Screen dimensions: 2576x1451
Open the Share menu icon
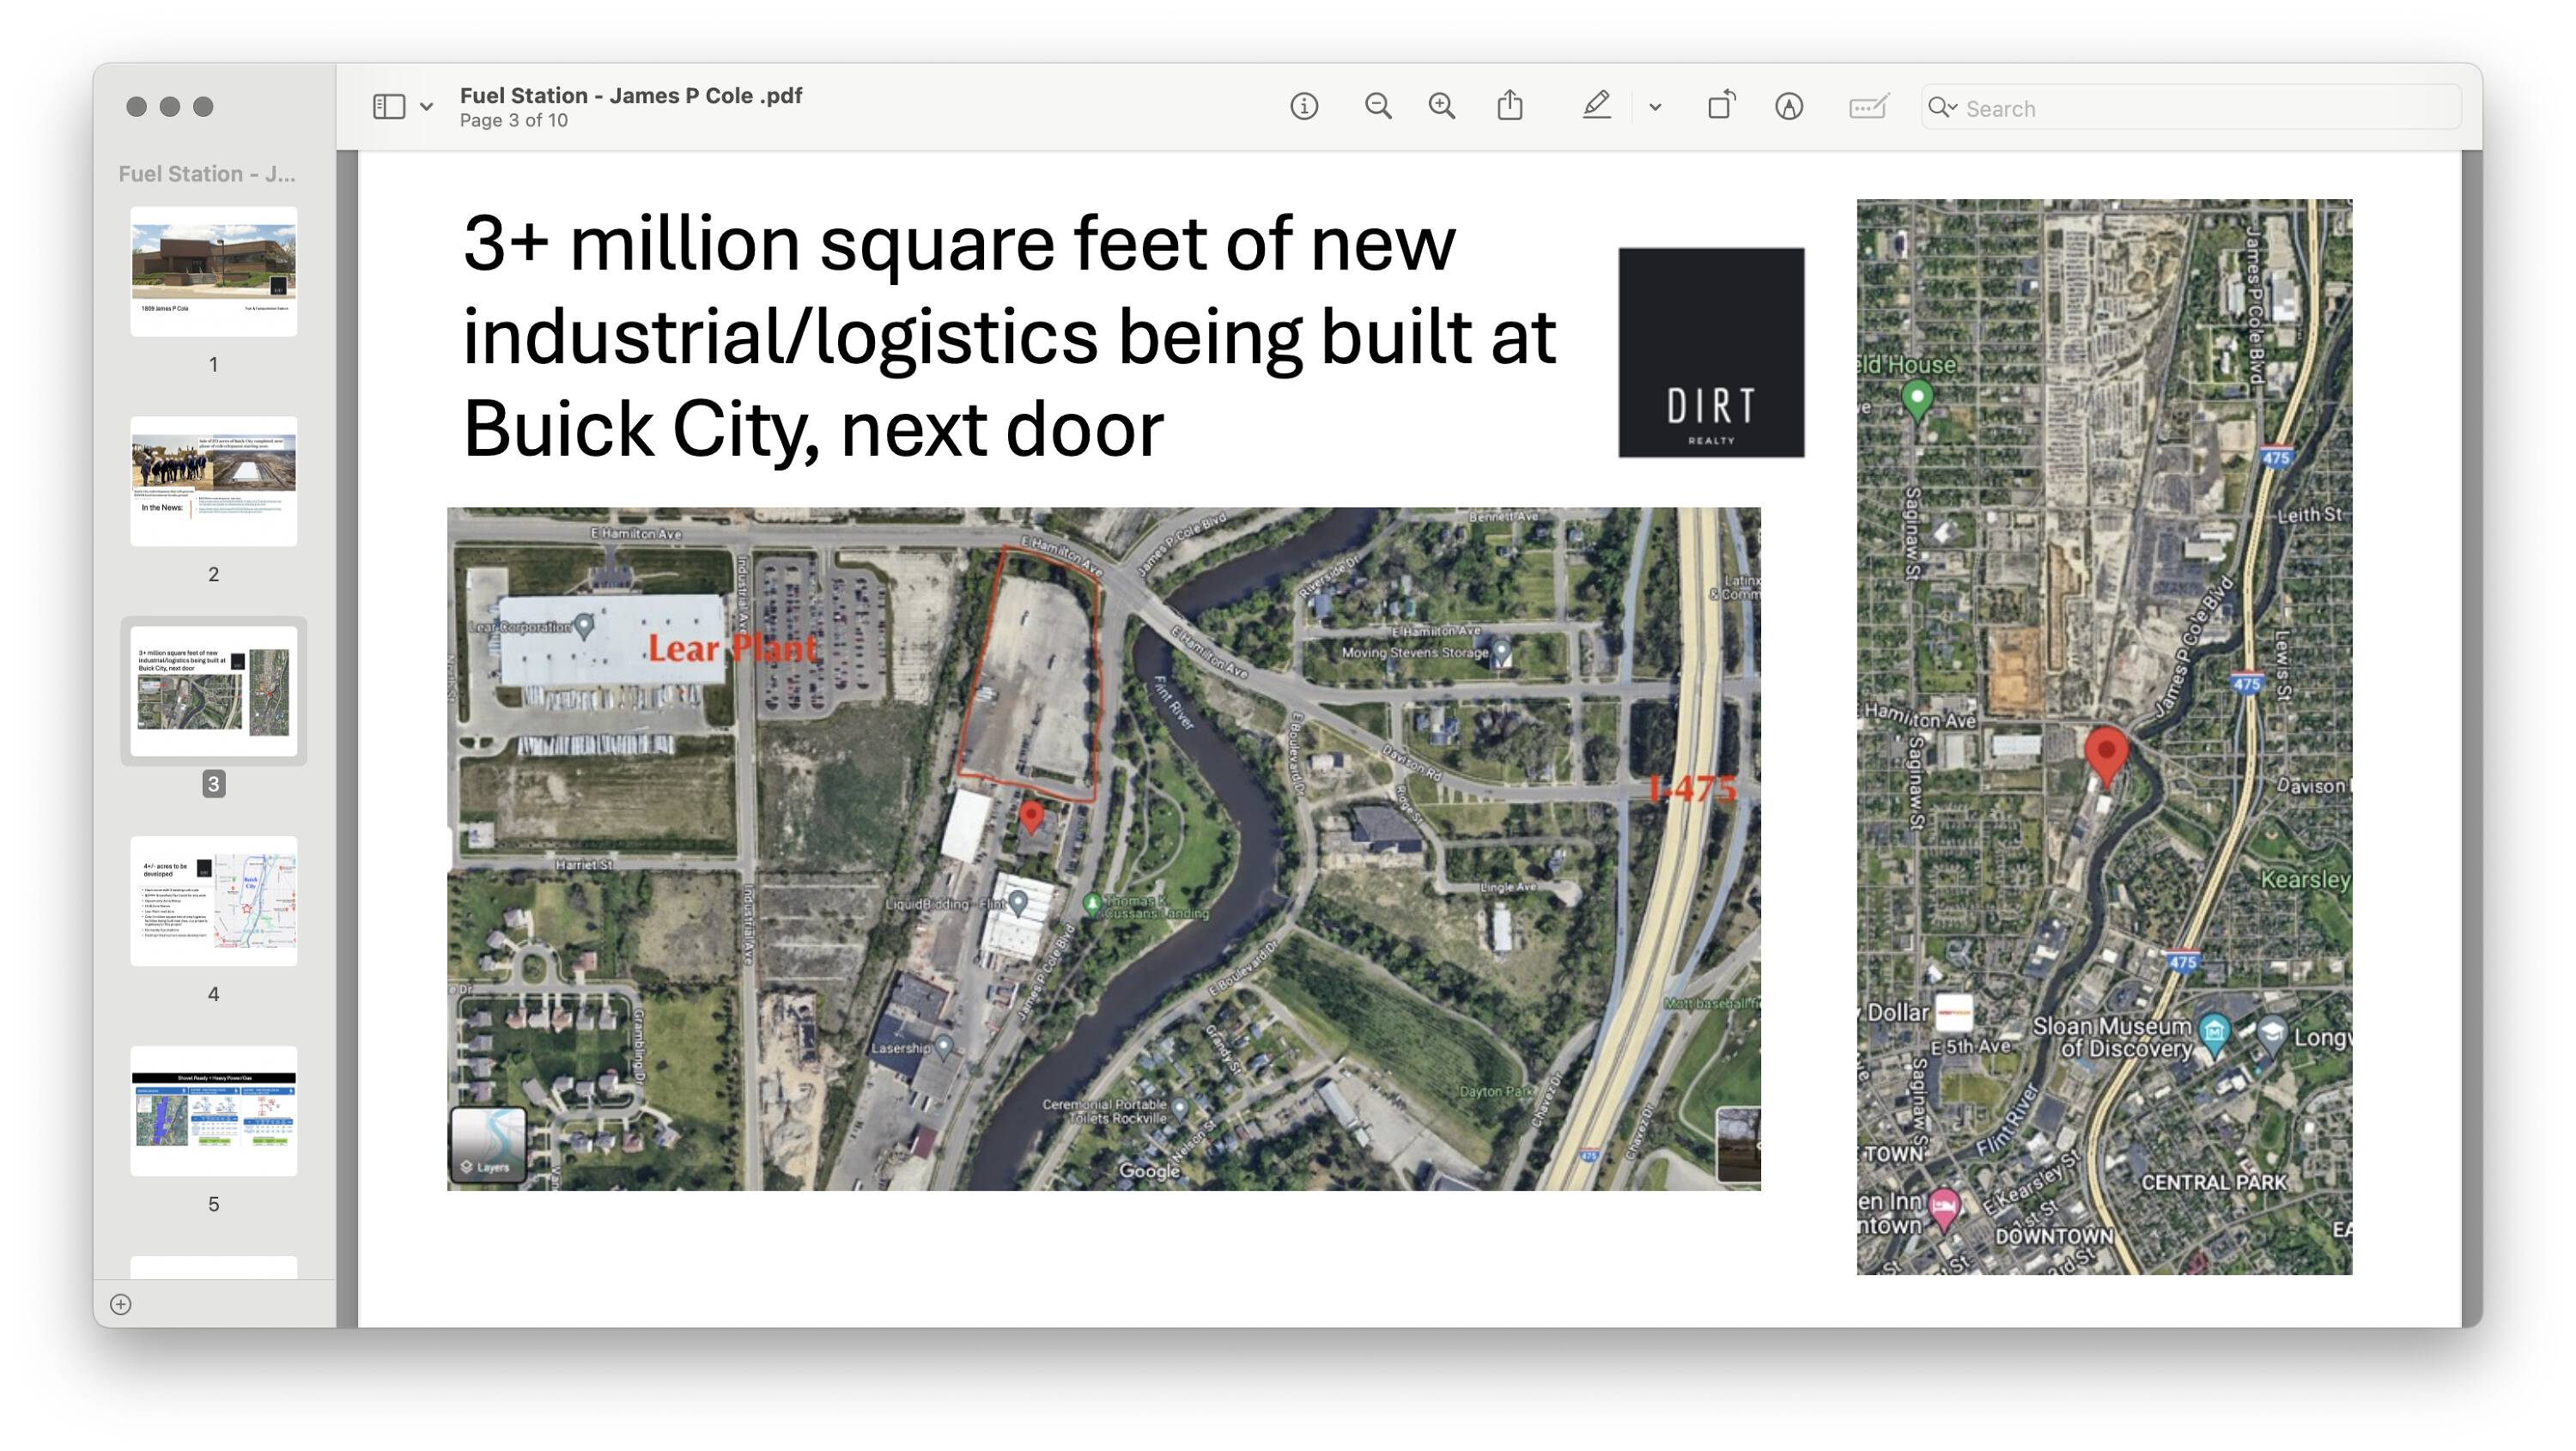click(1510, 106)
